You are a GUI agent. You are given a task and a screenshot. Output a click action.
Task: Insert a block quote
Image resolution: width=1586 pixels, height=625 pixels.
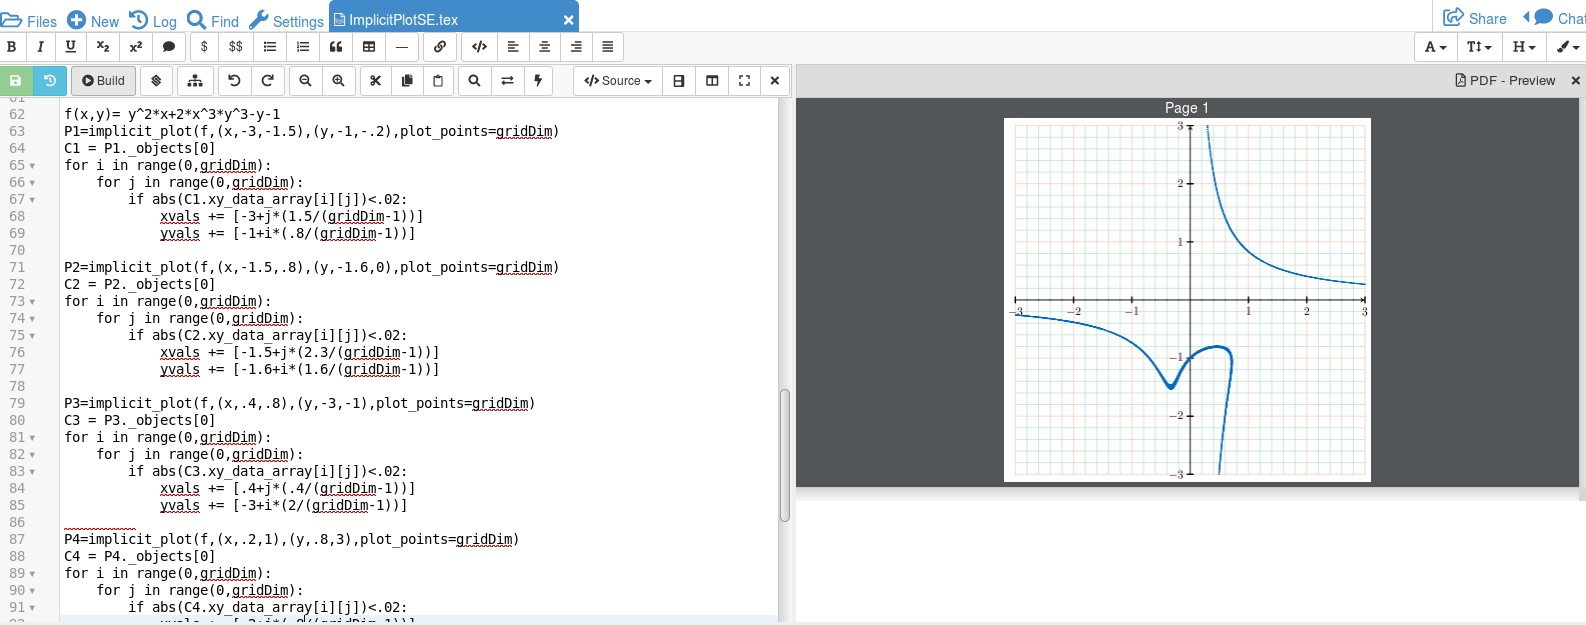336,46
